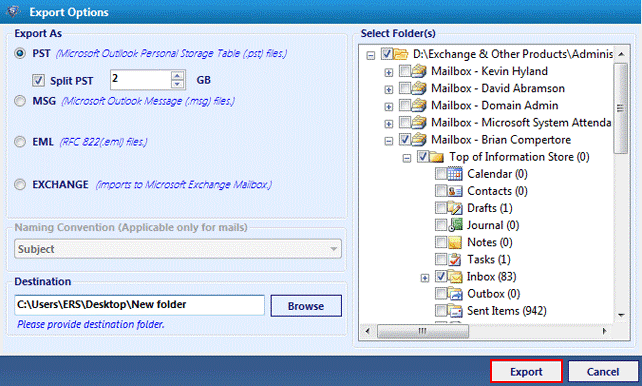The image size is (642, 386).
Task: Uncheck the root D:\Exchange folder checkbox
Action: point(387,53)
